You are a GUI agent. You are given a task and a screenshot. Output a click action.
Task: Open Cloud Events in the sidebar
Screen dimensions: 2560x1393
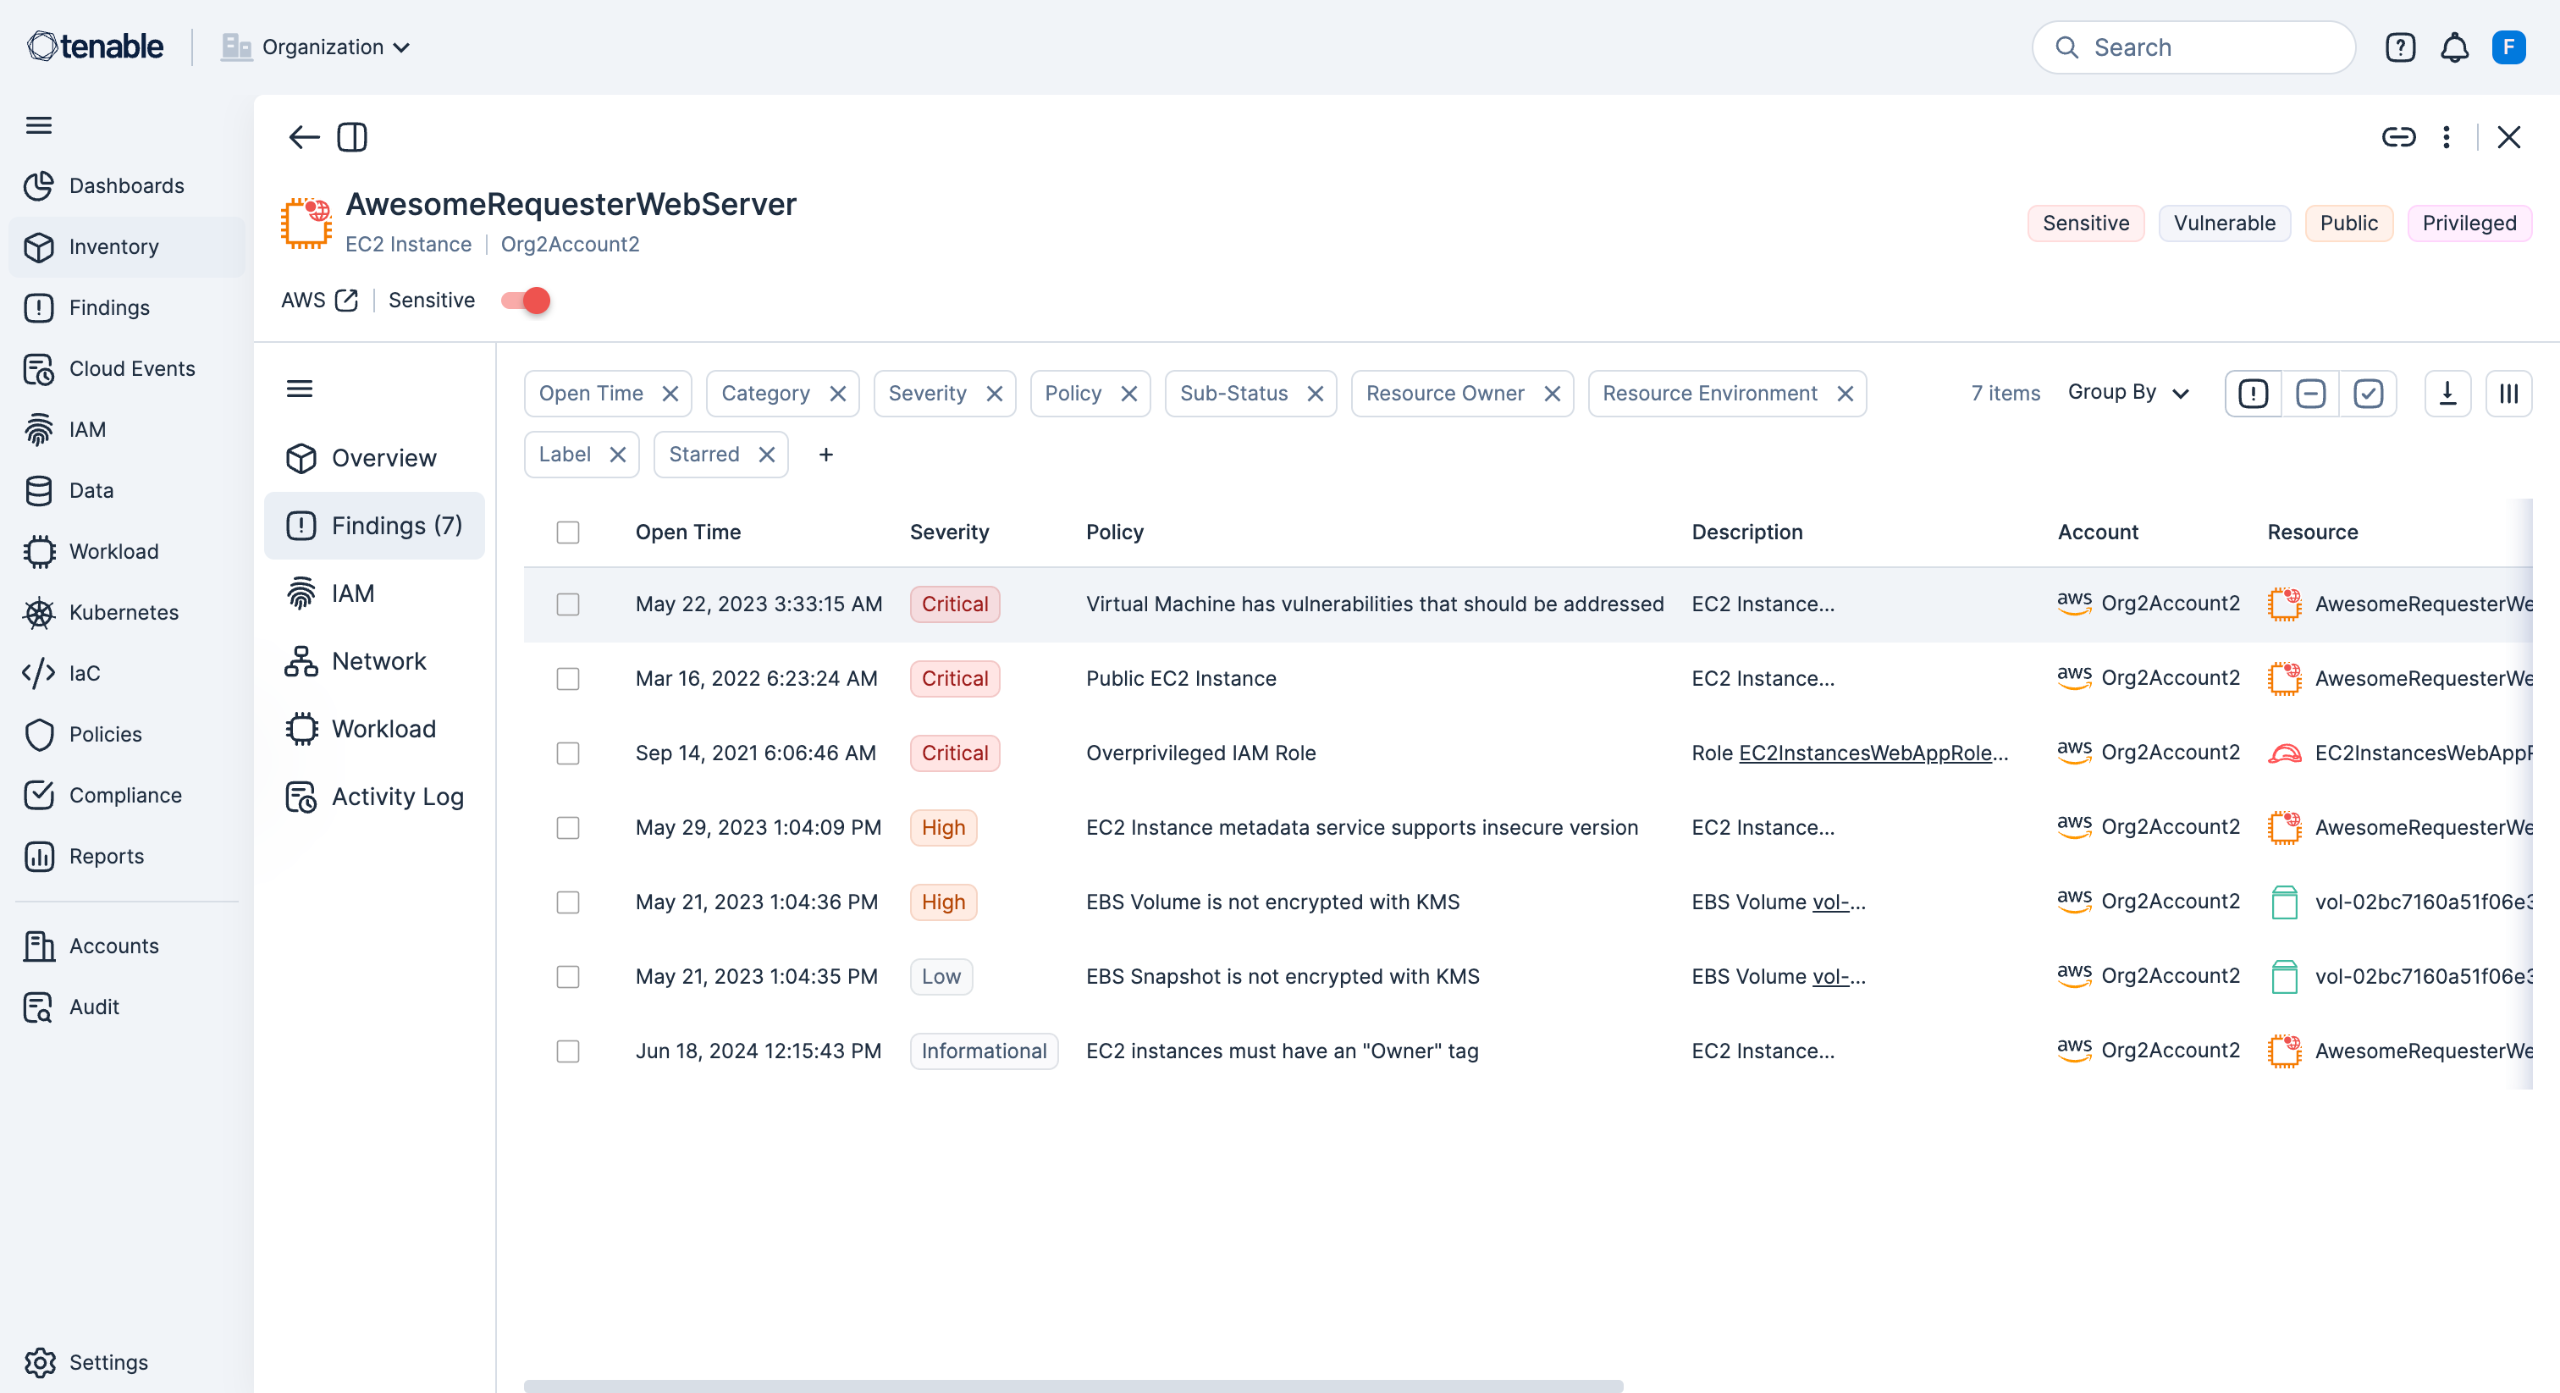click(x=131, y=368)
